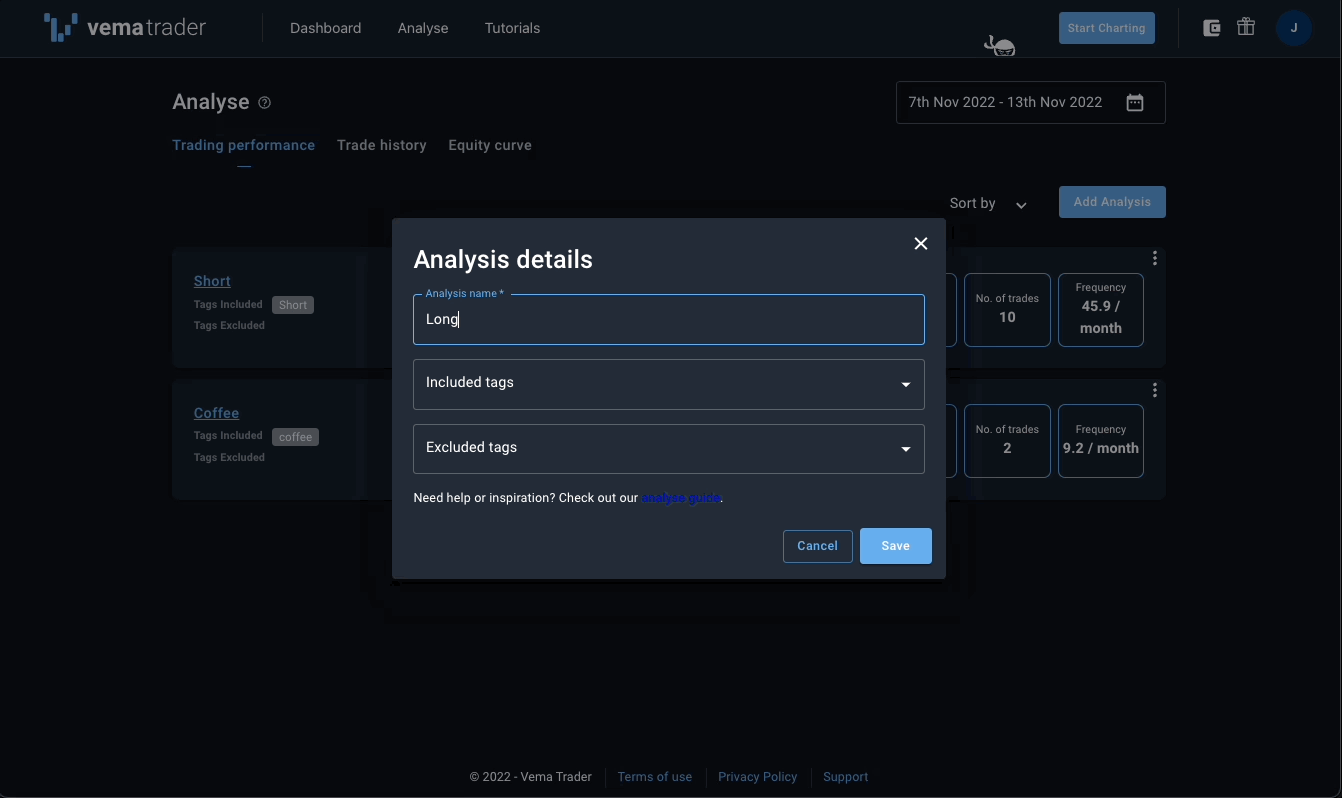Open Privacy Policy footer link
The height and width of the screenshot is (798, 1342).
pos(758,777)
